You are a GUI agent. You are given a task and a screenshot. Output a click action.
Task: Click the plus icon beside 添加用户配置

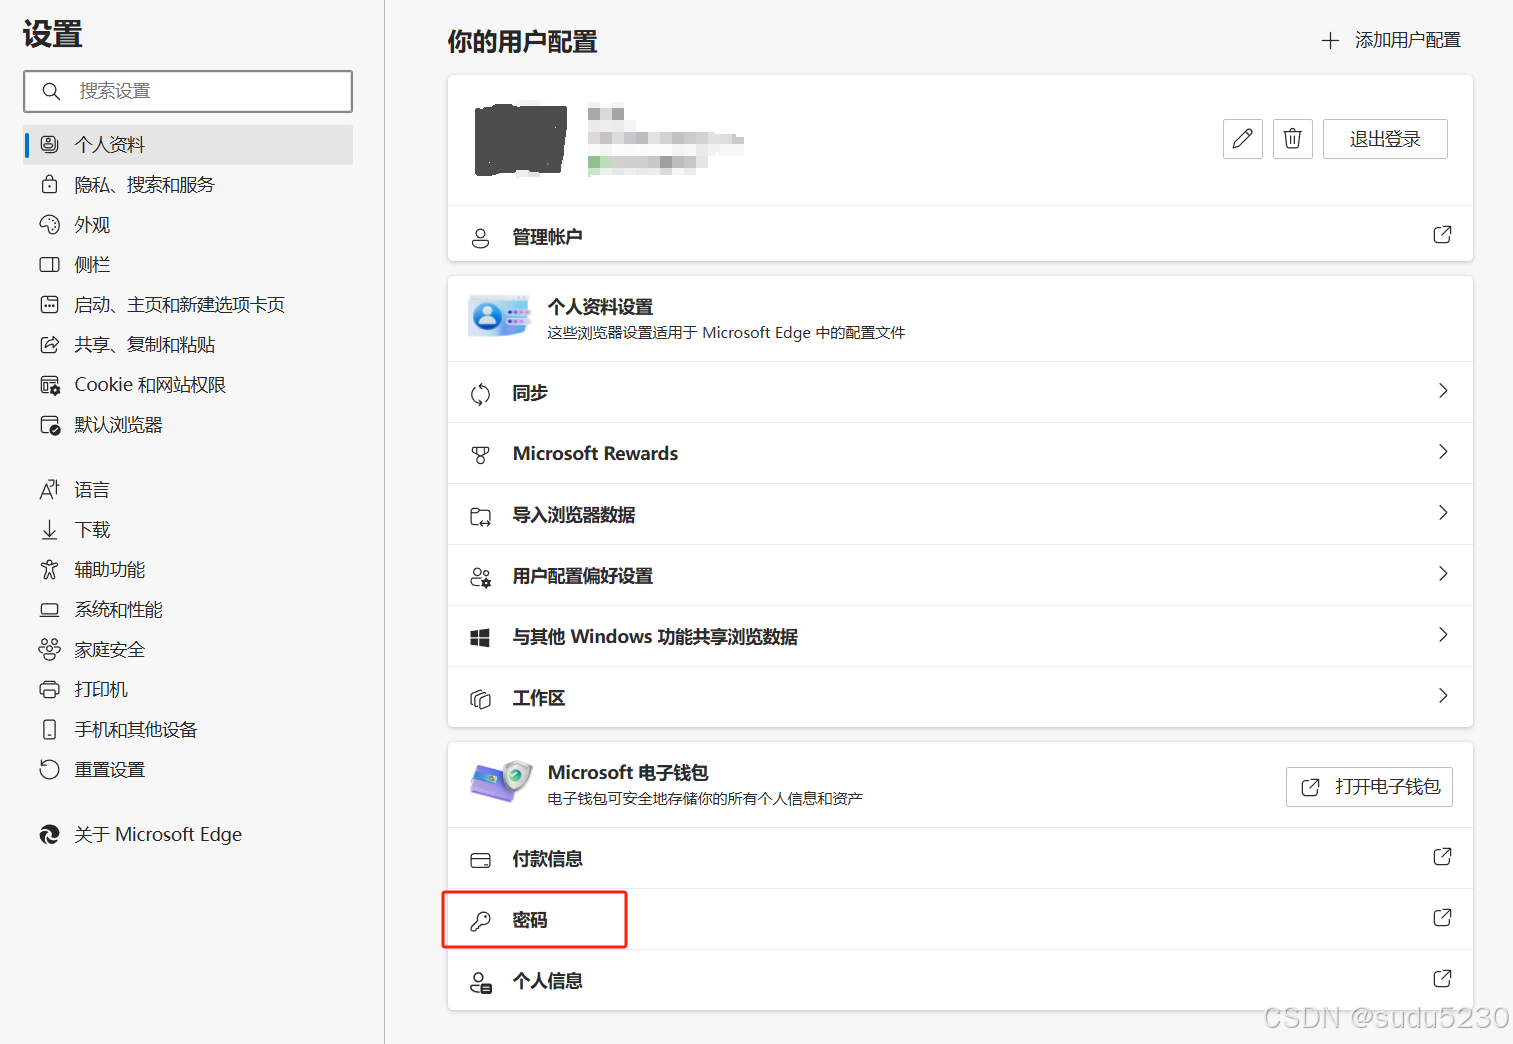coord(1330,41)
